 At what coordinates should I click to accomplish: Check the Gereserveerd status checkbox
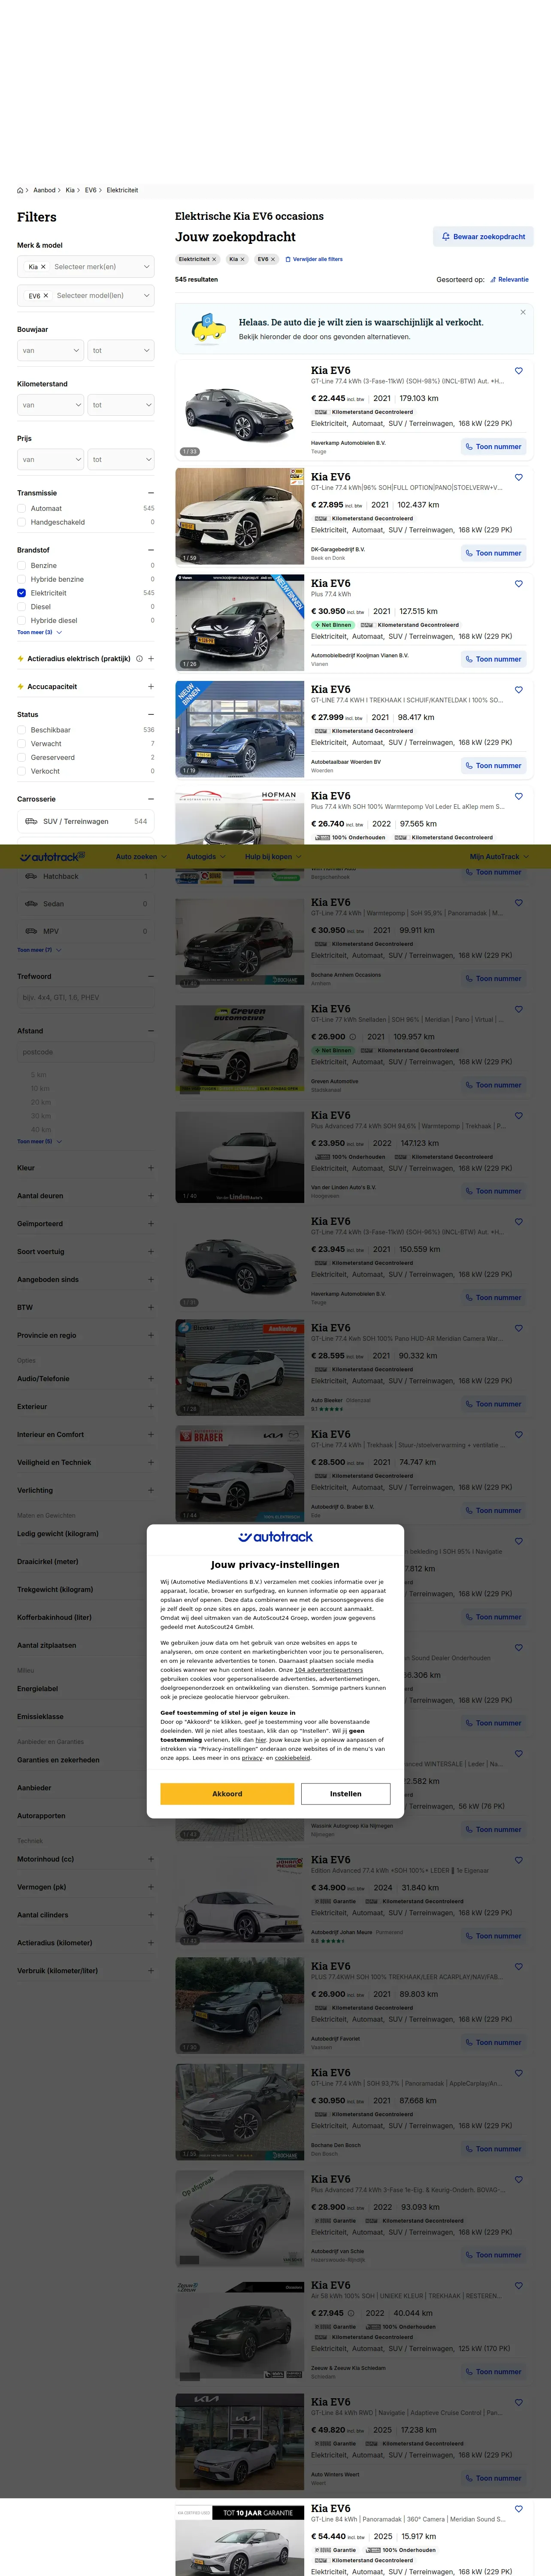[22, 758]
